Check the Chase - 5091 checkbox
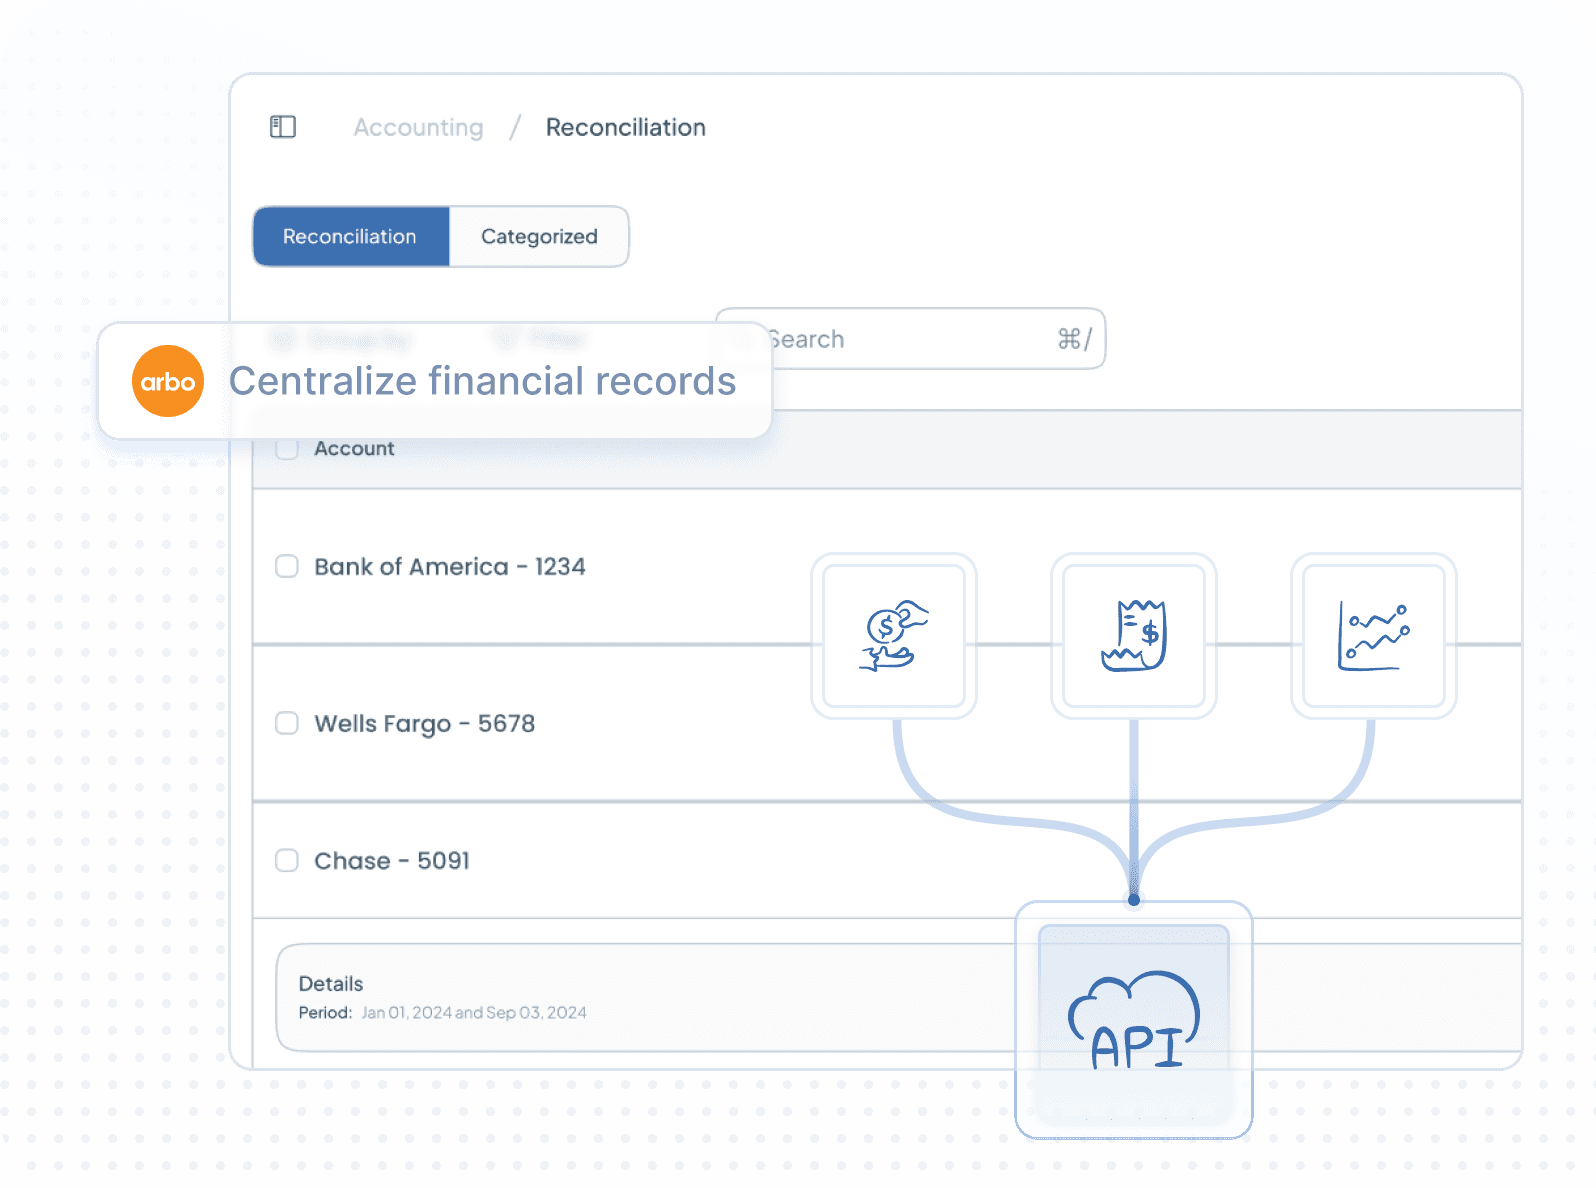Image resolution: width=1596 pixels, height=1188 pixels. point(287,860)
